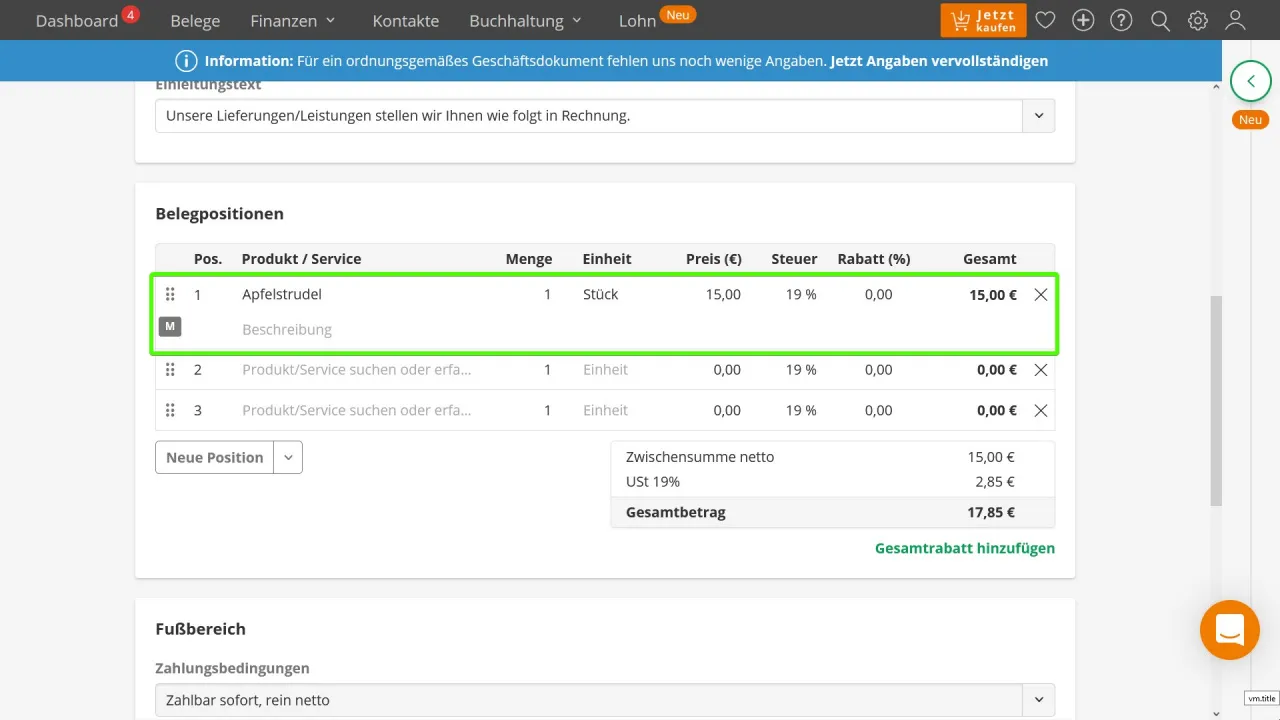Open settings gear icon in header
Image resolution: width=1280 pixels, height=720 pixels.
(1198, 20)
